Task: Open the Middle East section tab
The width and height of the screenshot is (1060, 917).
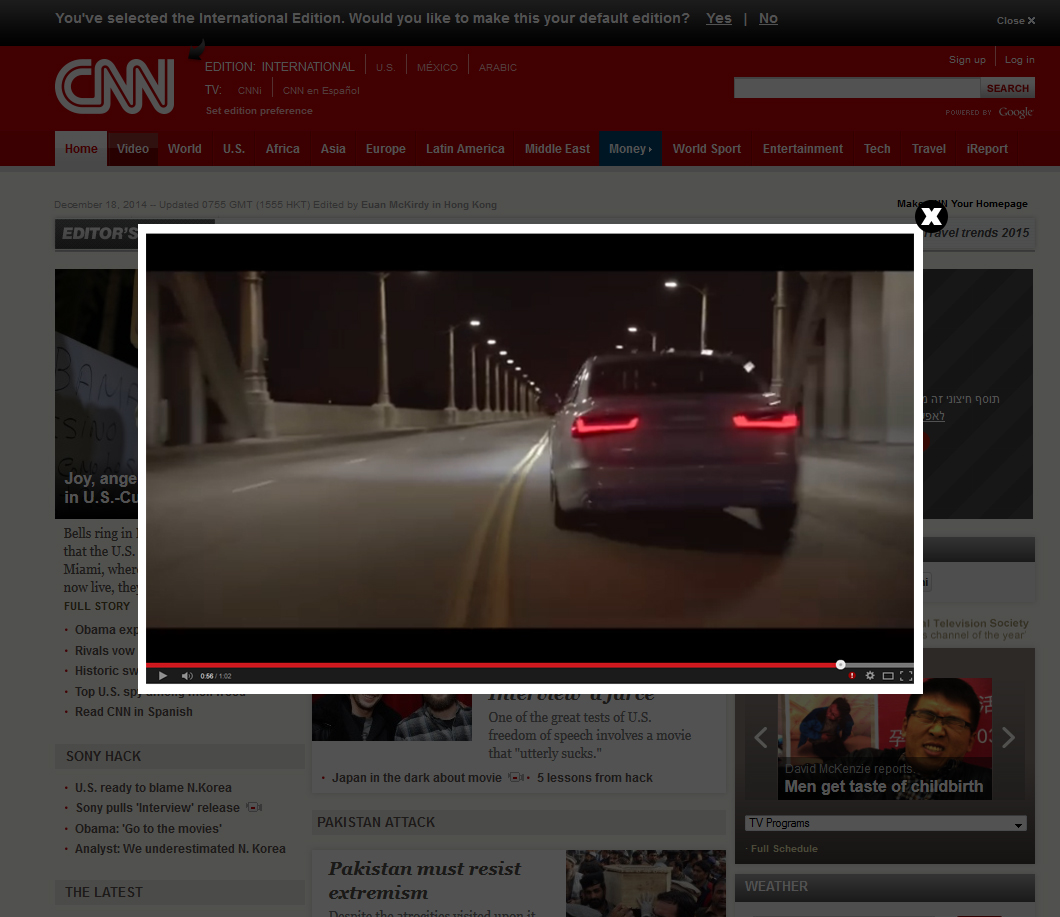Action: point(557,149)
